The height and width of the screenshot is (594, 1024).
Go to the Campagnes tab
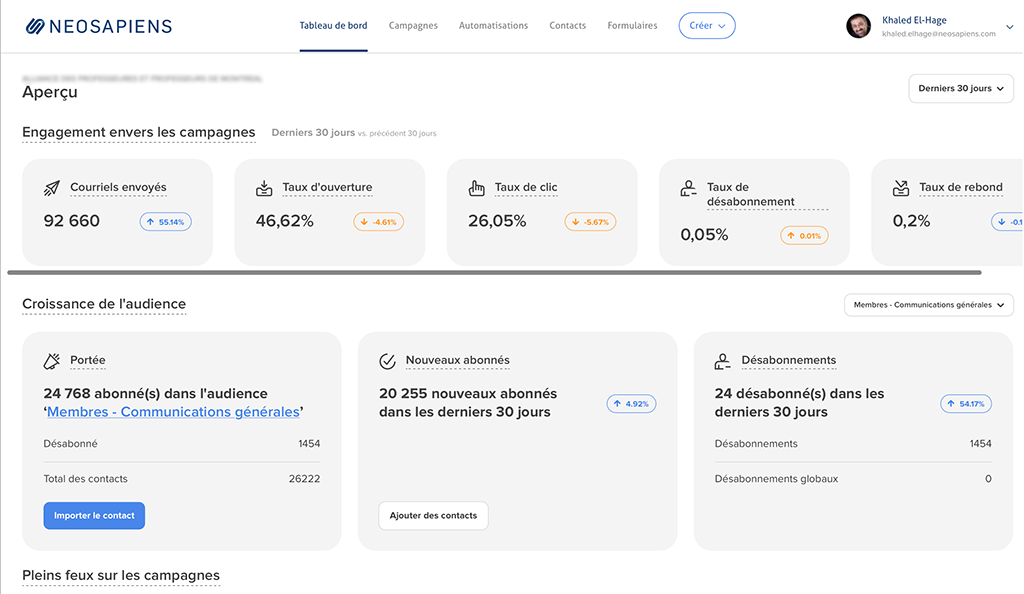pos(413,26)
